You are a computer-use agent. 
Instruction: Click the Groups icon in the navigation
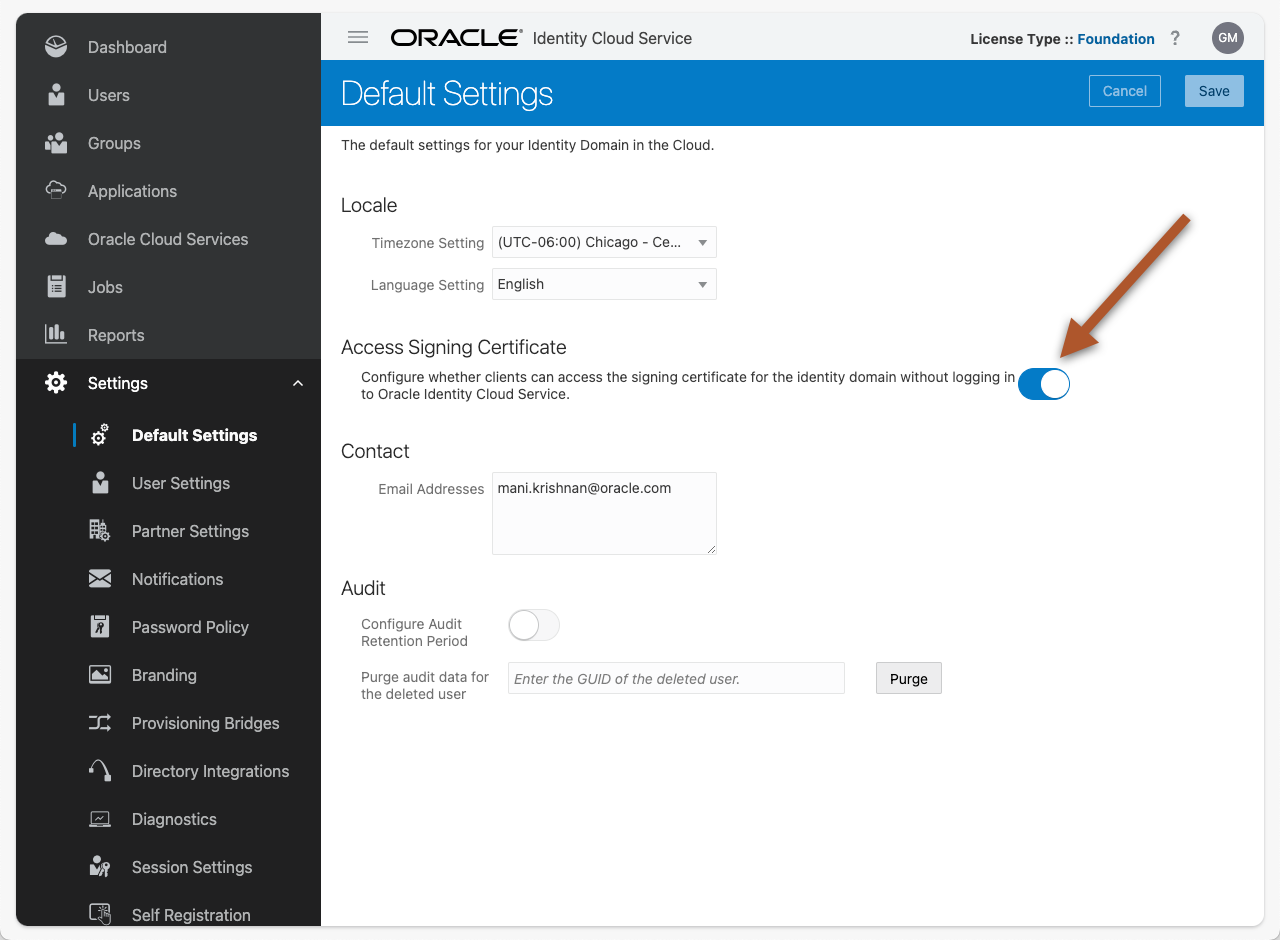56,143
